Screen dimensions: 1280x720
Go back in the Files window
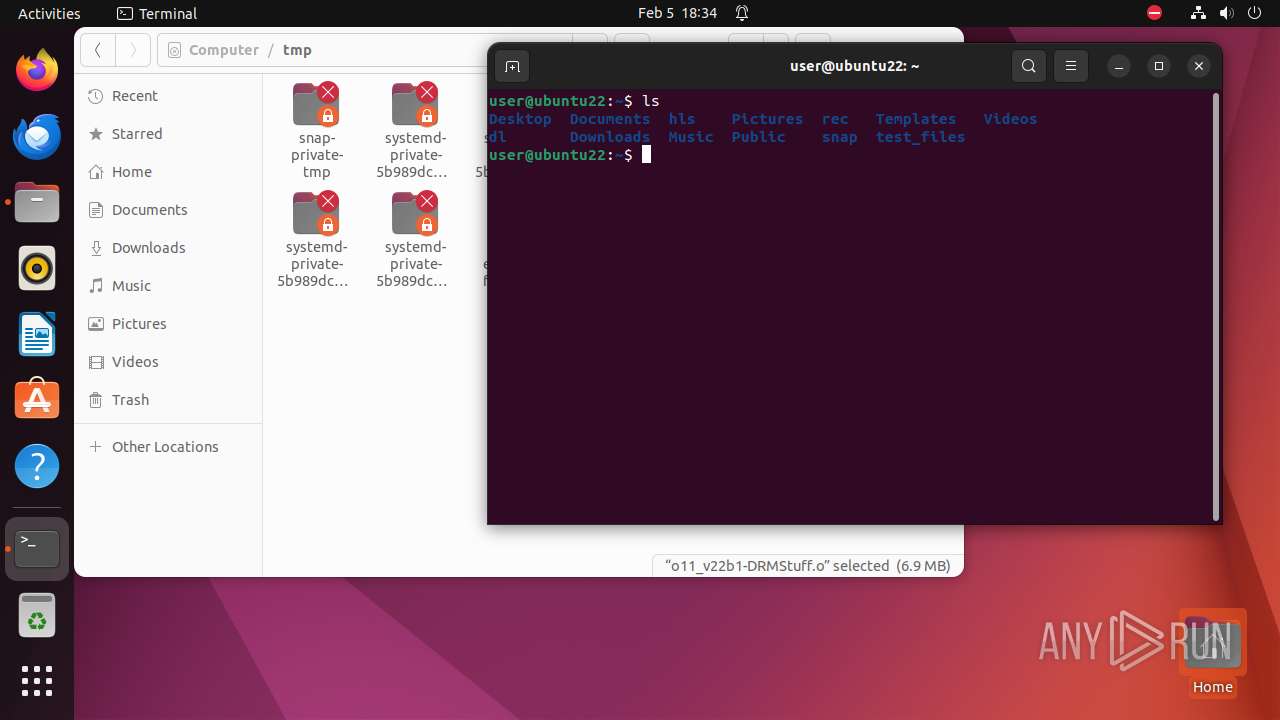[x=98, y=50]
